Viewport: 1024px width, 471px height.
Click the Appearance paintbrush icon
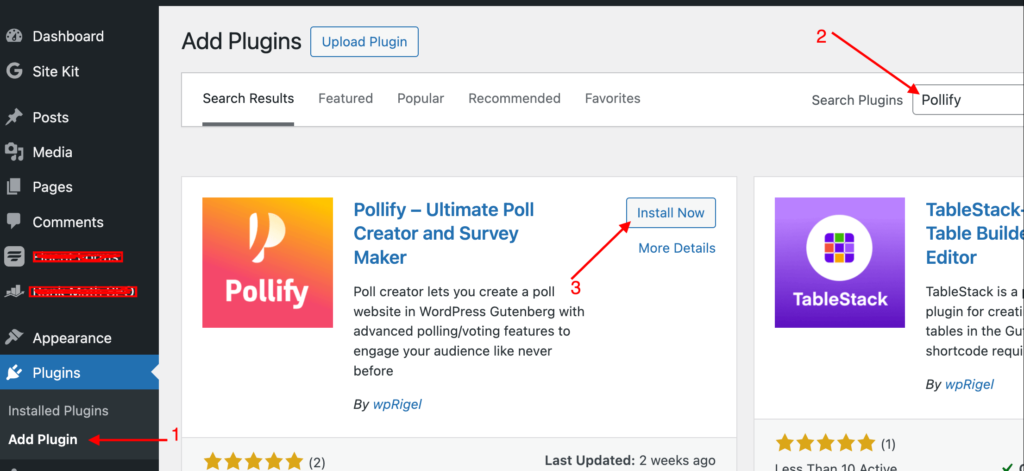pyautogui.click(x=14, y=338)
